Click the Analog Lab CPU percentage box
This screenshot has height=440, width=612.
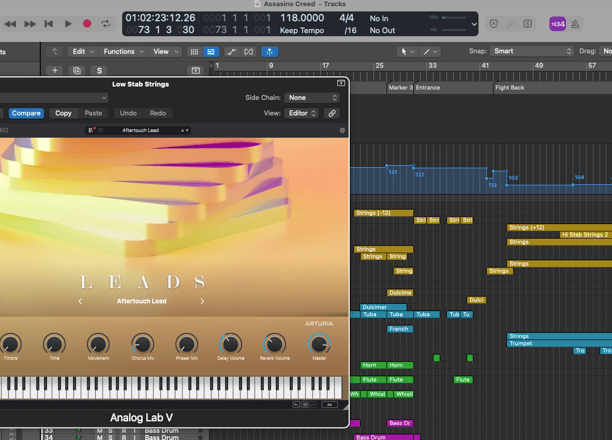coord(329,405)
